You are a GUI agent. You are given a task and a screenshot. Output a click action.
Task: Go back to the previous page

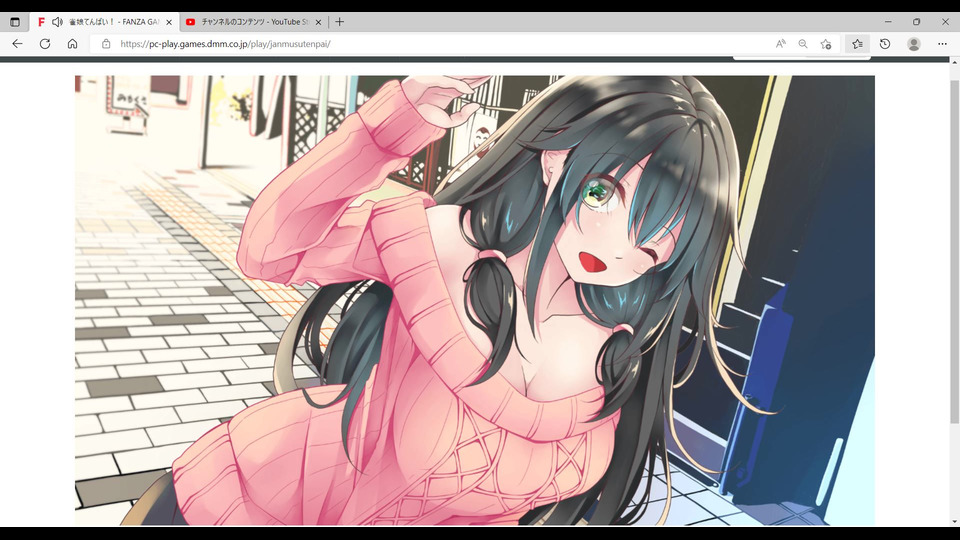(17, 44)
